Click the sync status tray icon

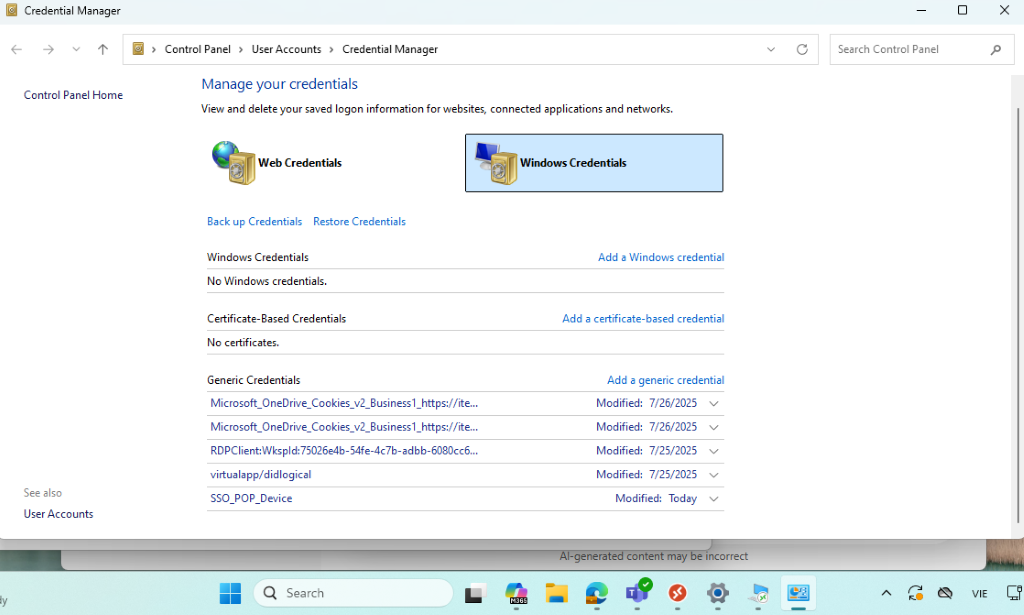pos(915,593)
